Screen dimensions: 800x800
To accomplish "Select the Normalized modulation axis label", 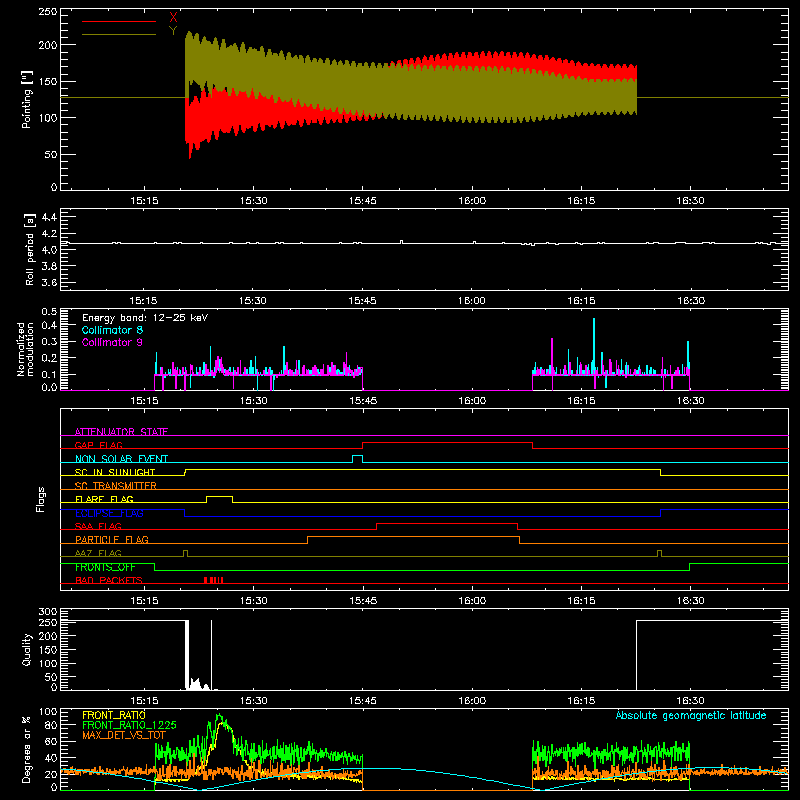I will 25,349.
